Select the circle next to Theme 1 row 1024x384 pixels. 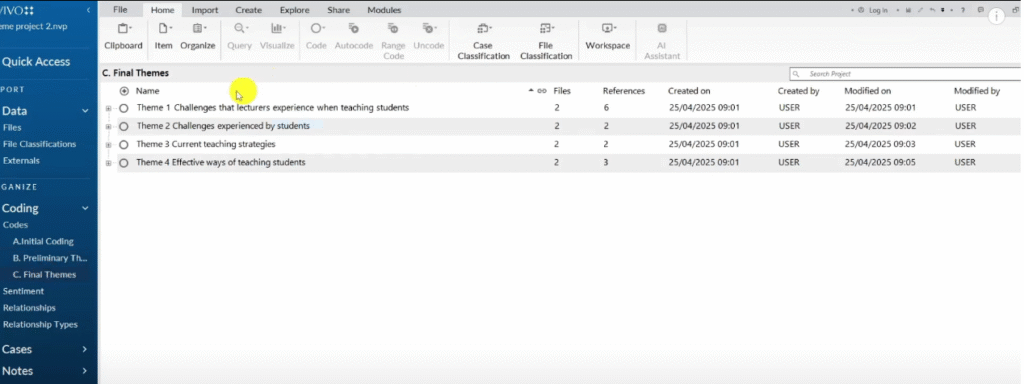pos(123,108)
